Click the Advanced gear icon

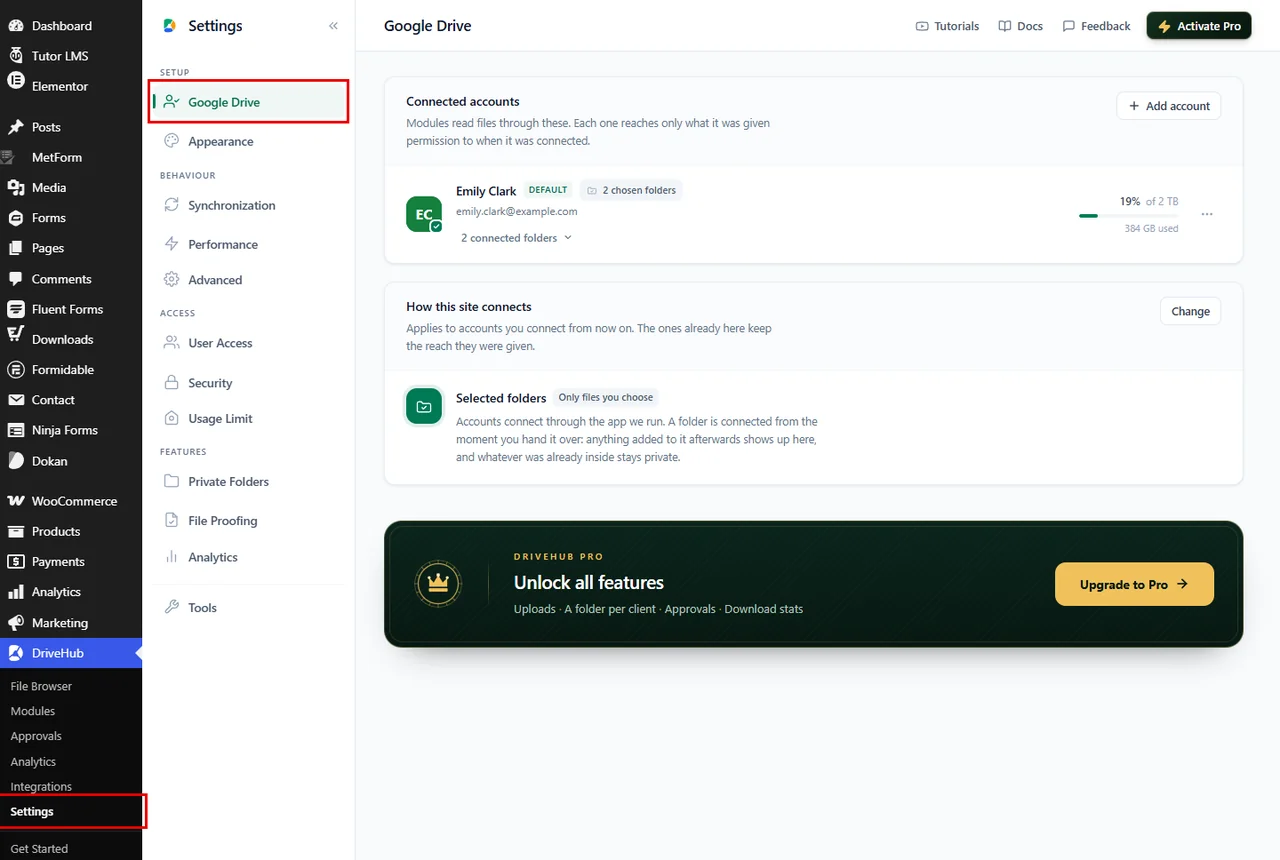(171, 280)
